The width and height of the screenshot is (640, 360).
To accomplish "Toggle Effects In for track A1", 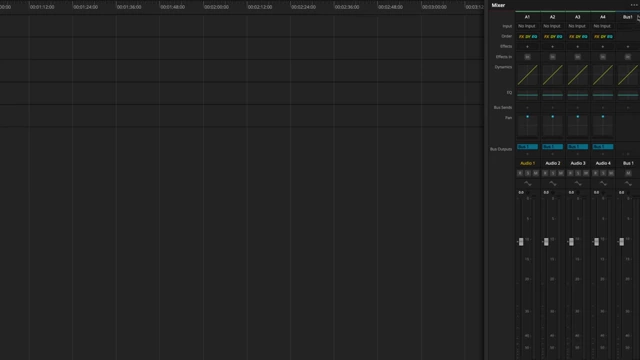I will point(527,57).
